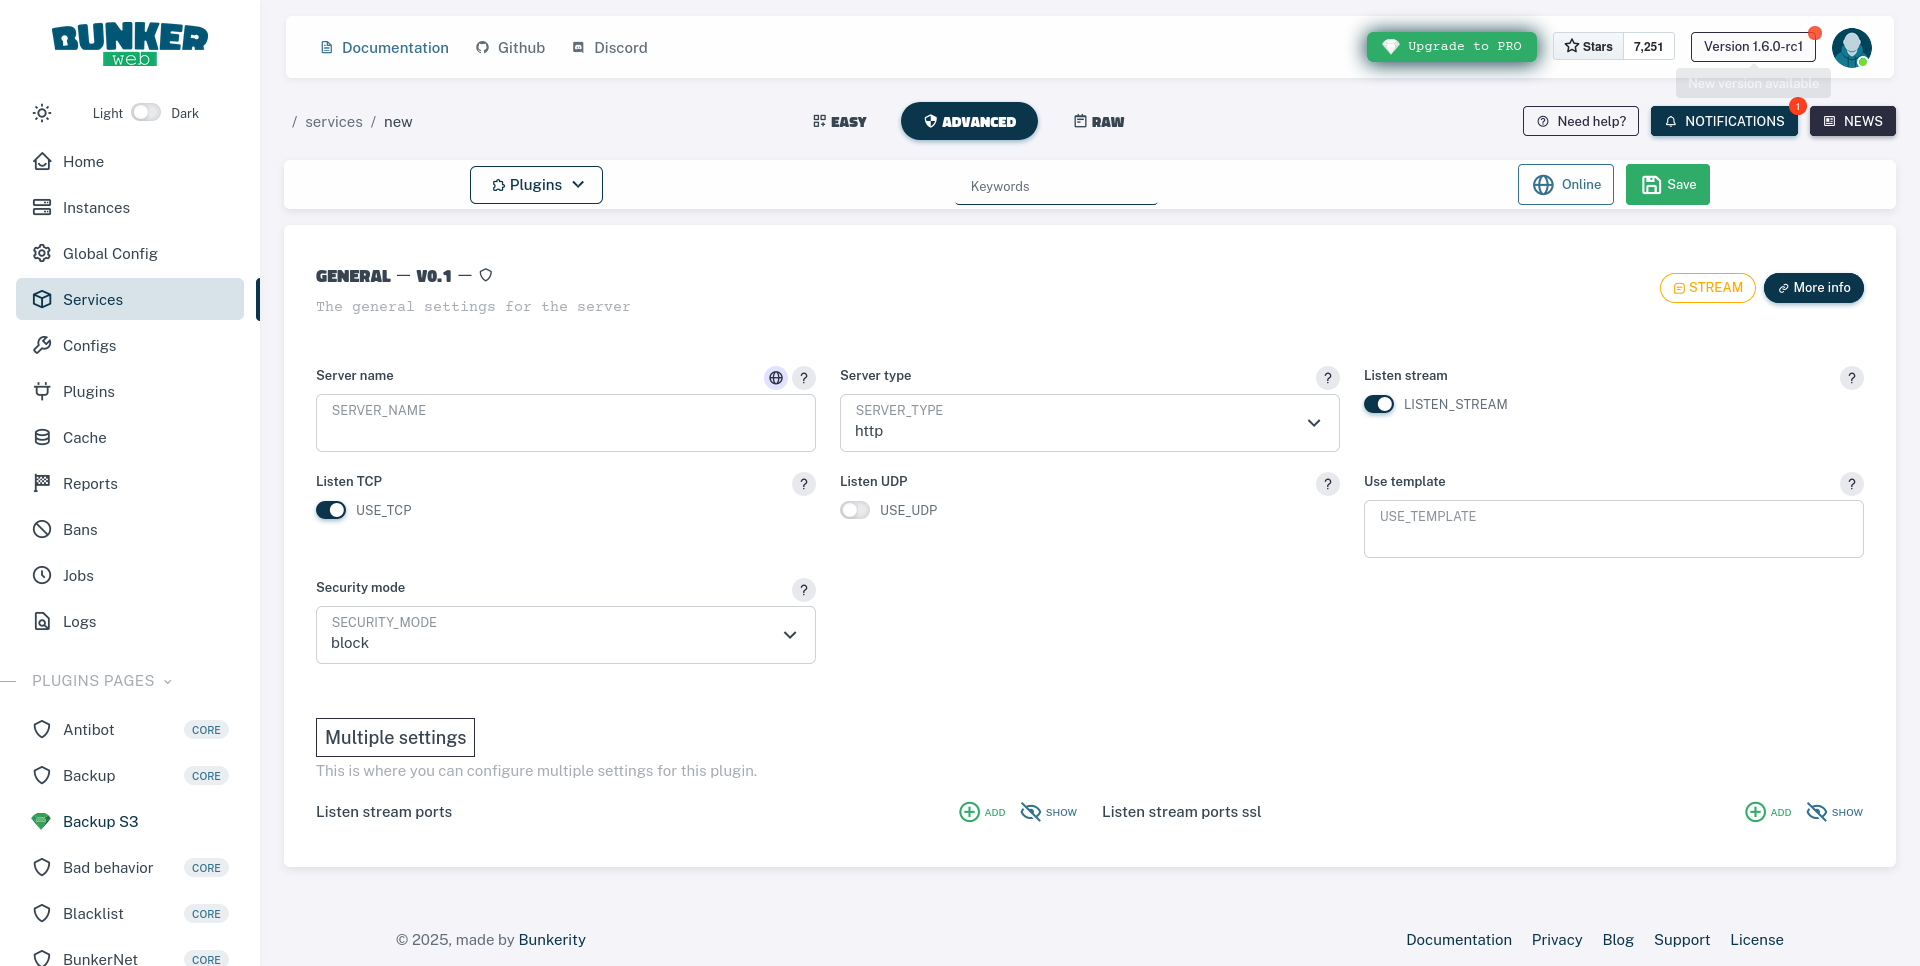Screen dimensions: 1920x966
Task: Click the Keywords search field
Action: (1055, 186)
